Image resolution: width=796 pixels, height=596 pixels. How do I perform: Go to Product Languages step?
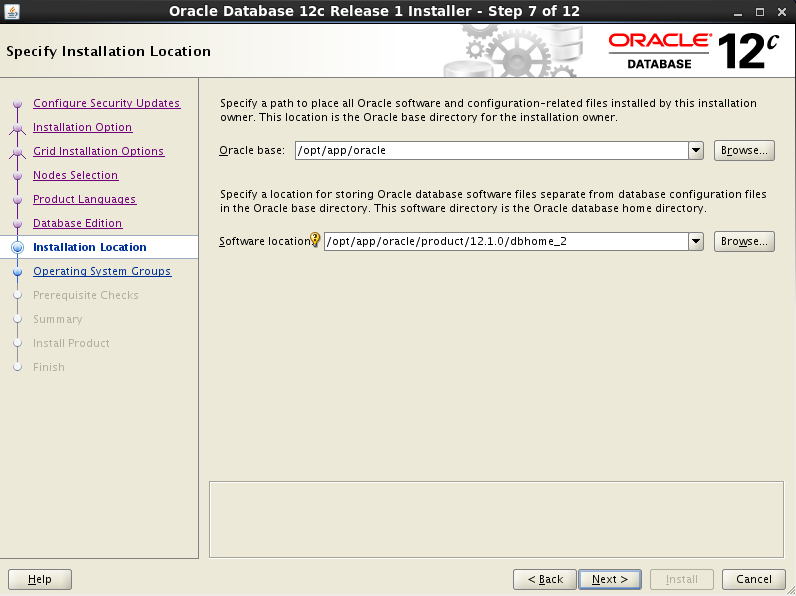pos(84,199)
